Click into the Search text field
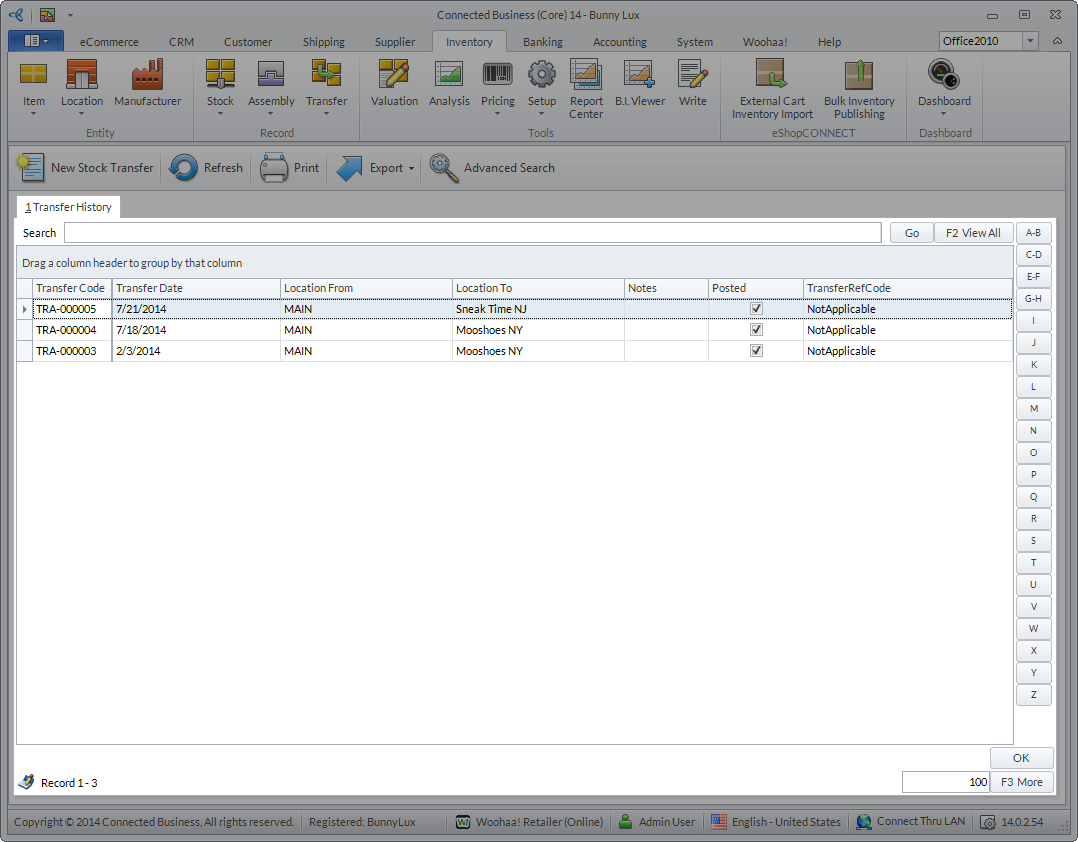Screen dimensions: 1078x842 472,233
